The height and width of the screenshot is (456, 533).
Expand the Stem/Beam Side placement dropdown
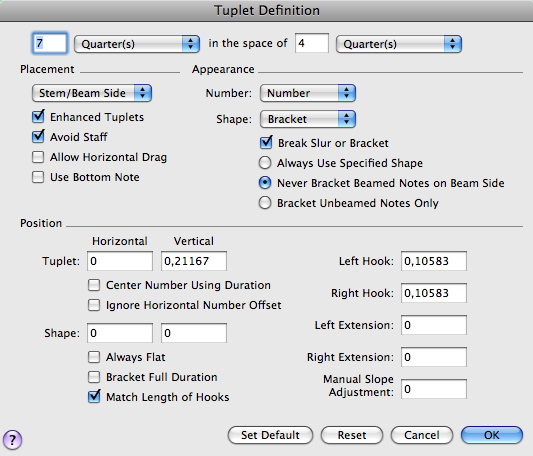coord(92,93)
